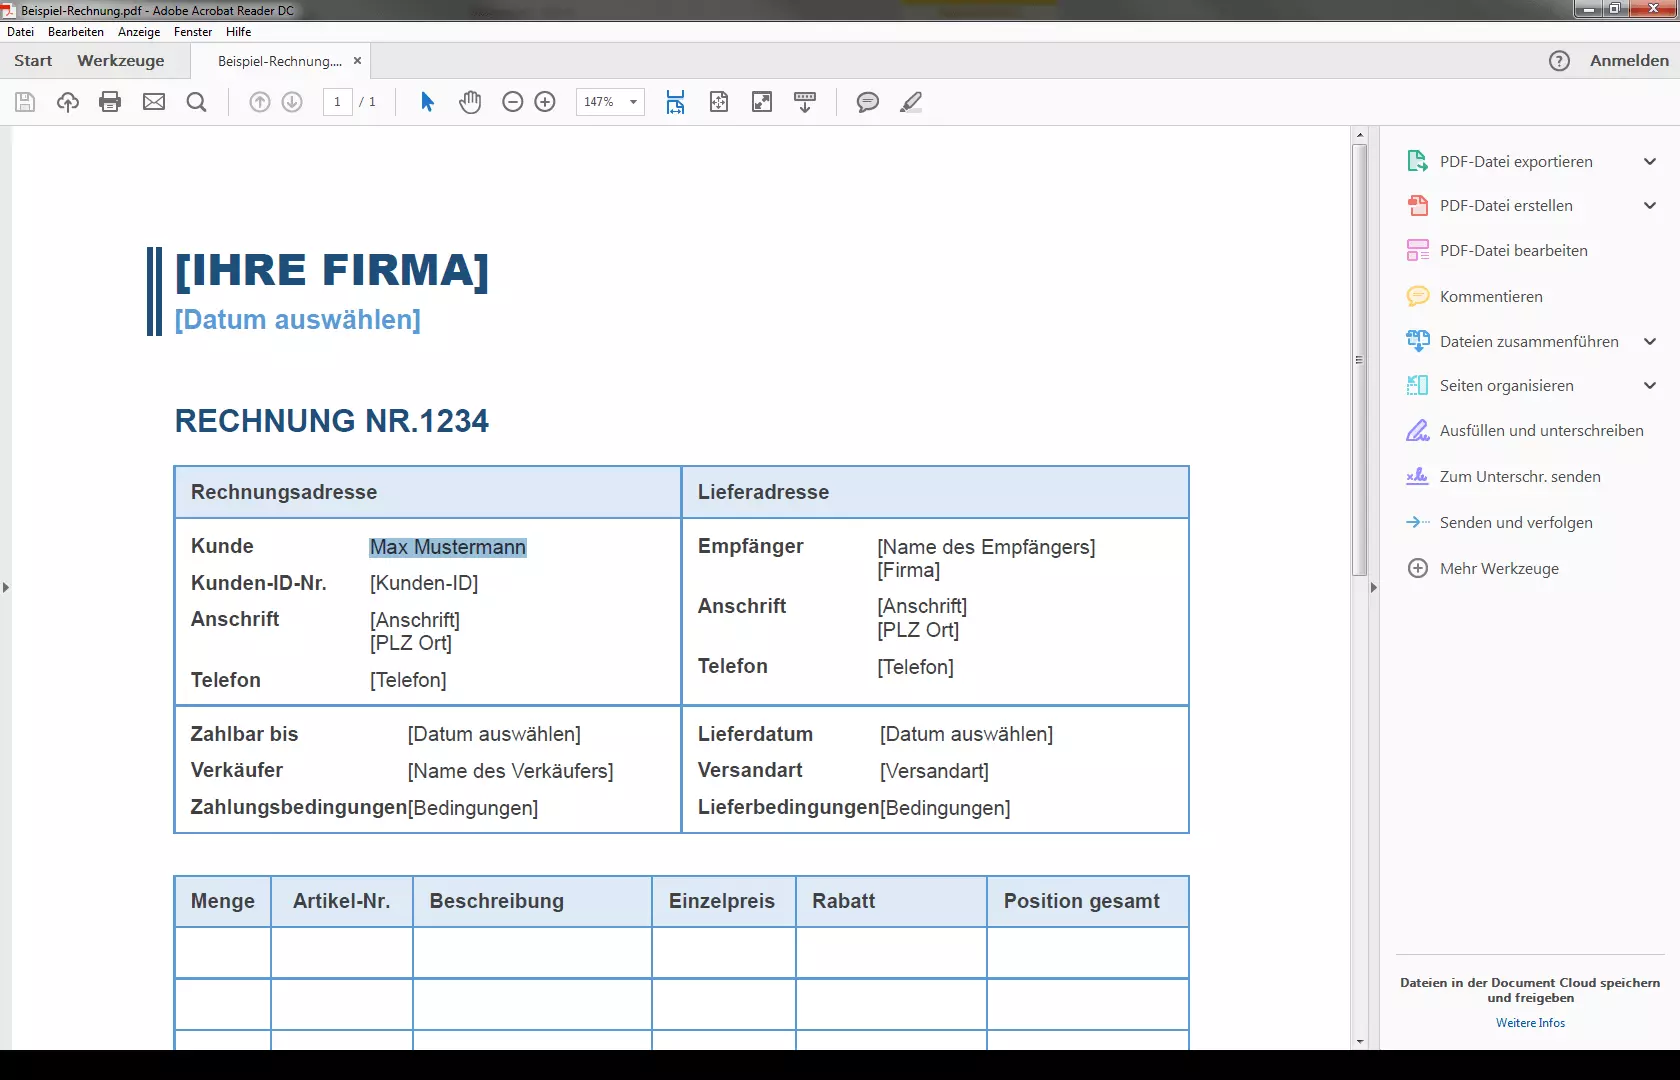The width and height of the screenshot is (1680, 1080).
Task: Expand Seiten organisieren chevron
Action: tap(1650, 385)
